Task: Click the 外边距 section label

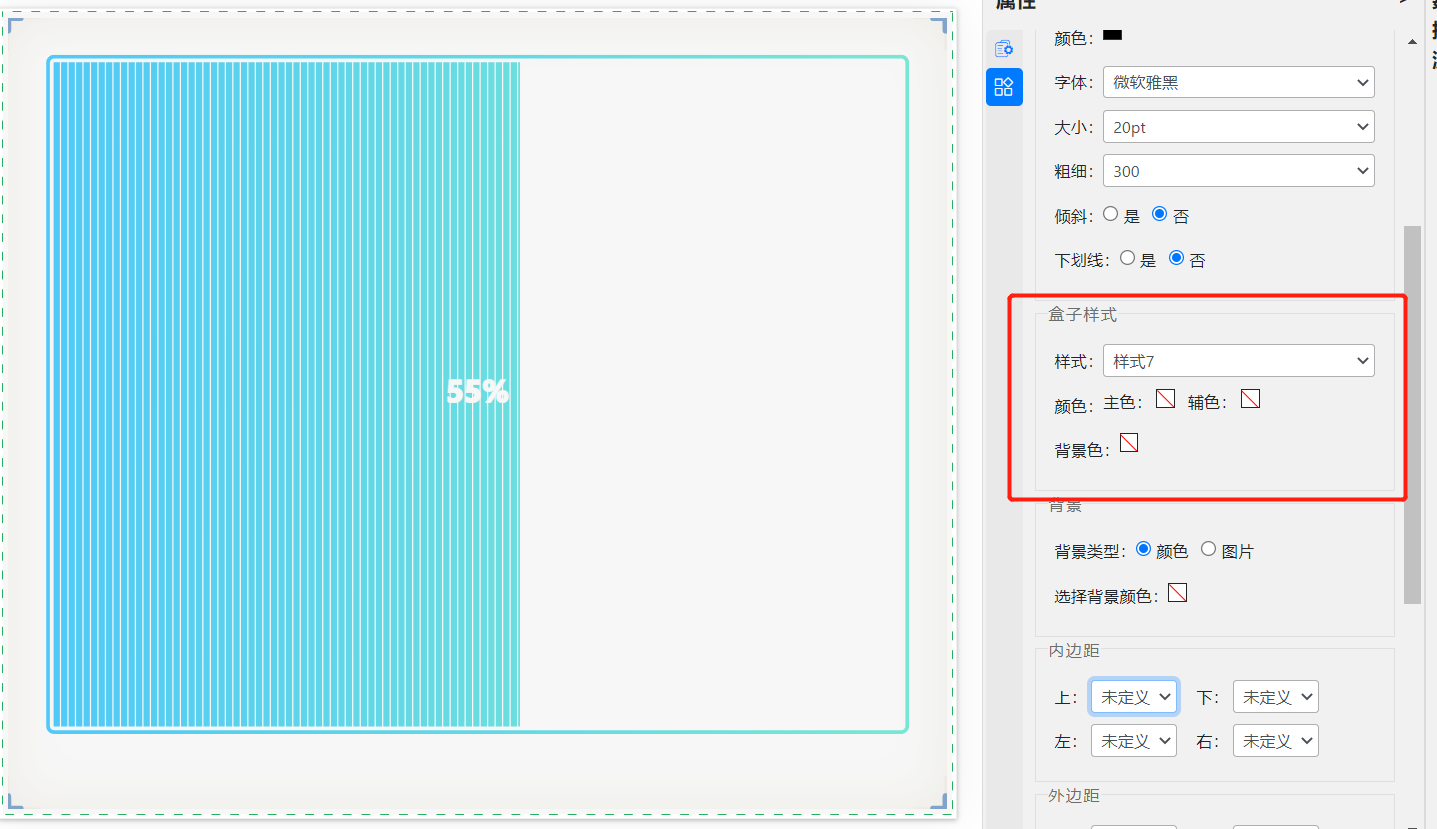Action: coord(1074,795)
